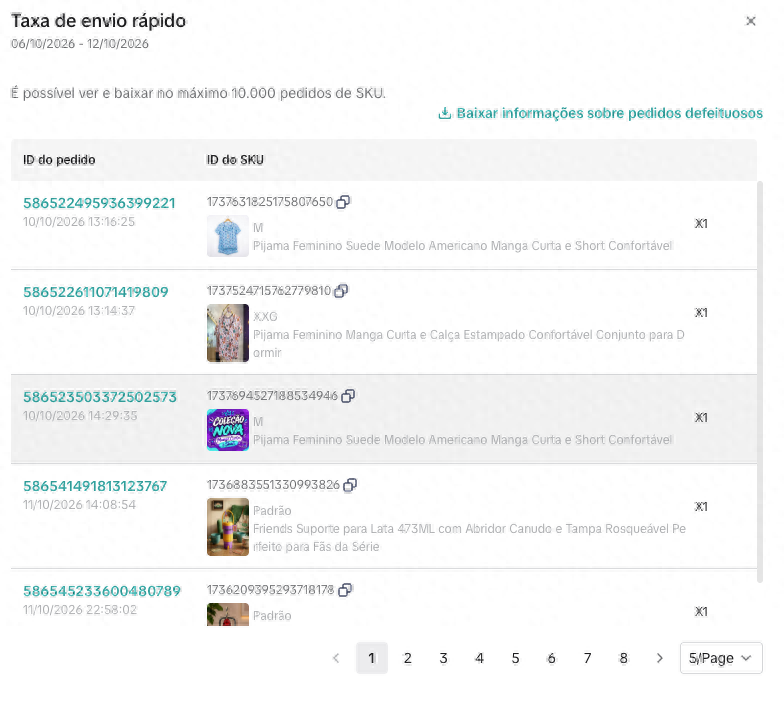784x706 pixels.
Task: Click timestamp 11/10/2026 14:08:54
Action: (x=80, y=505)
